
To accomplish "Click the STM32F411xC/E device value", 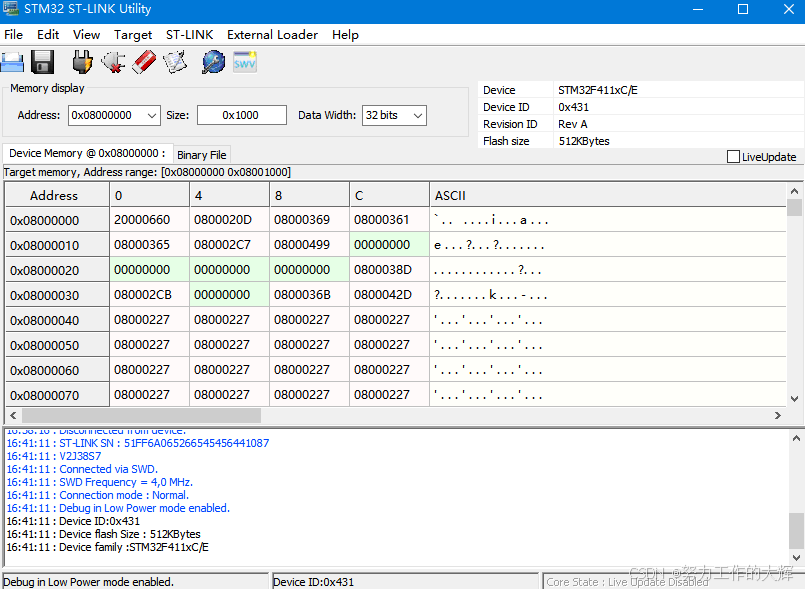I will click(x=598, y=90).
